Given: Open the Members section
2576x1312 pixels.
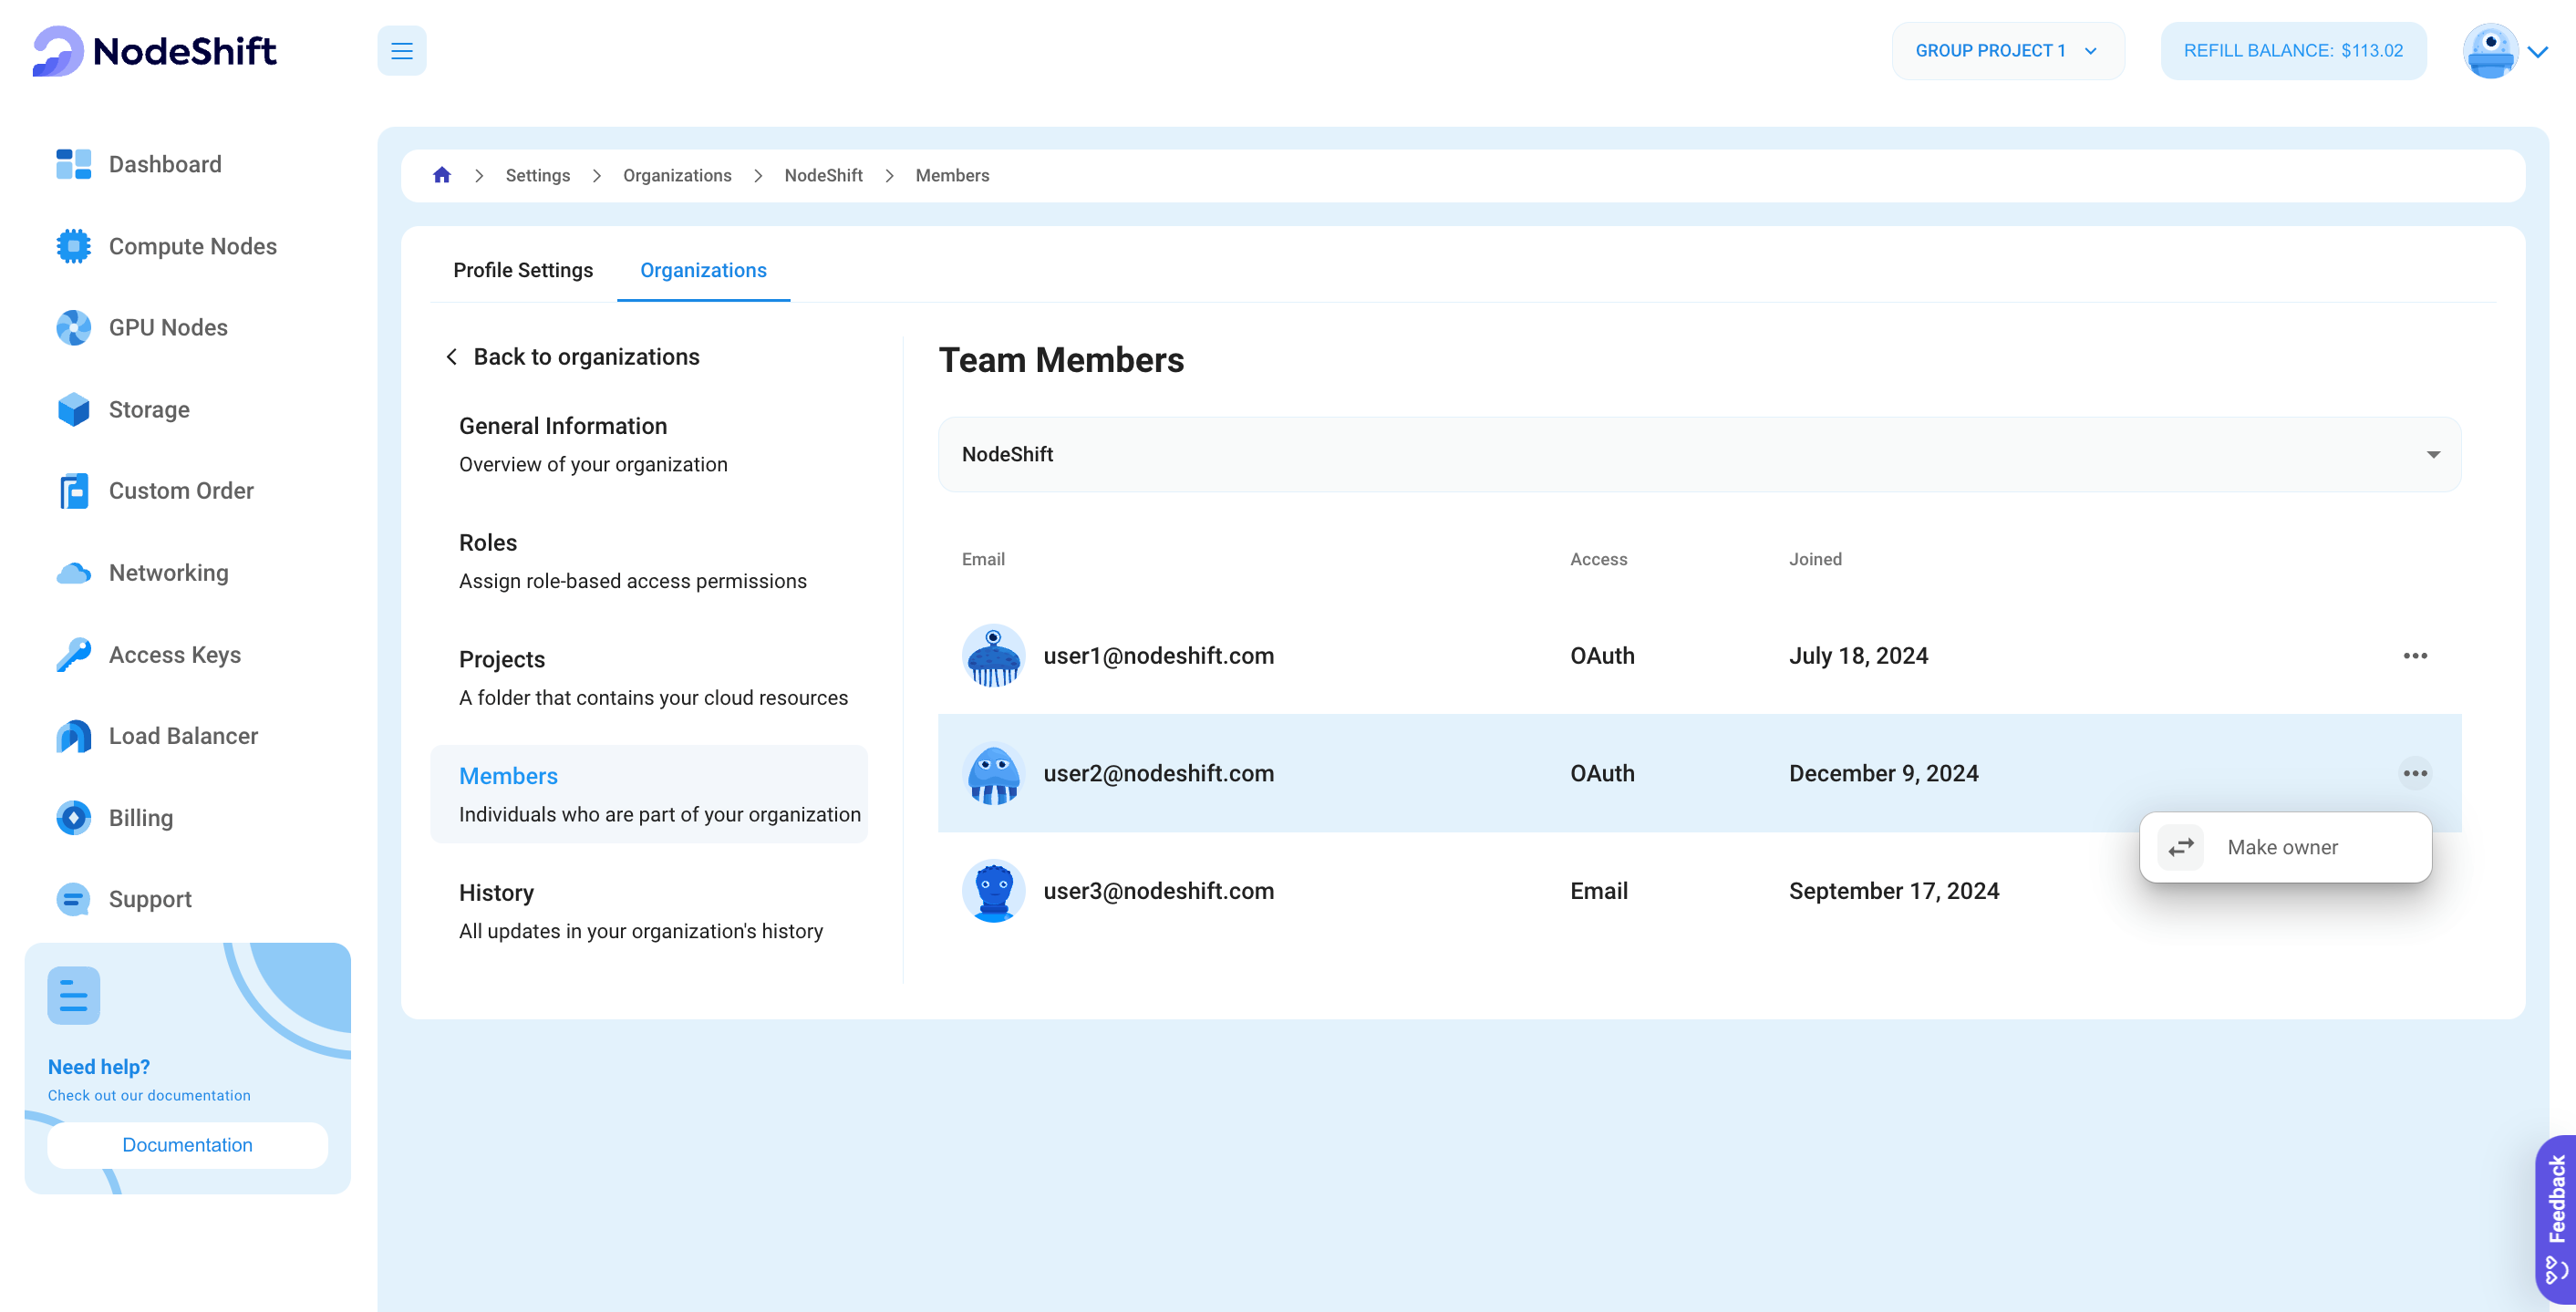Looking at the screenshot, I should coord(649,795).
